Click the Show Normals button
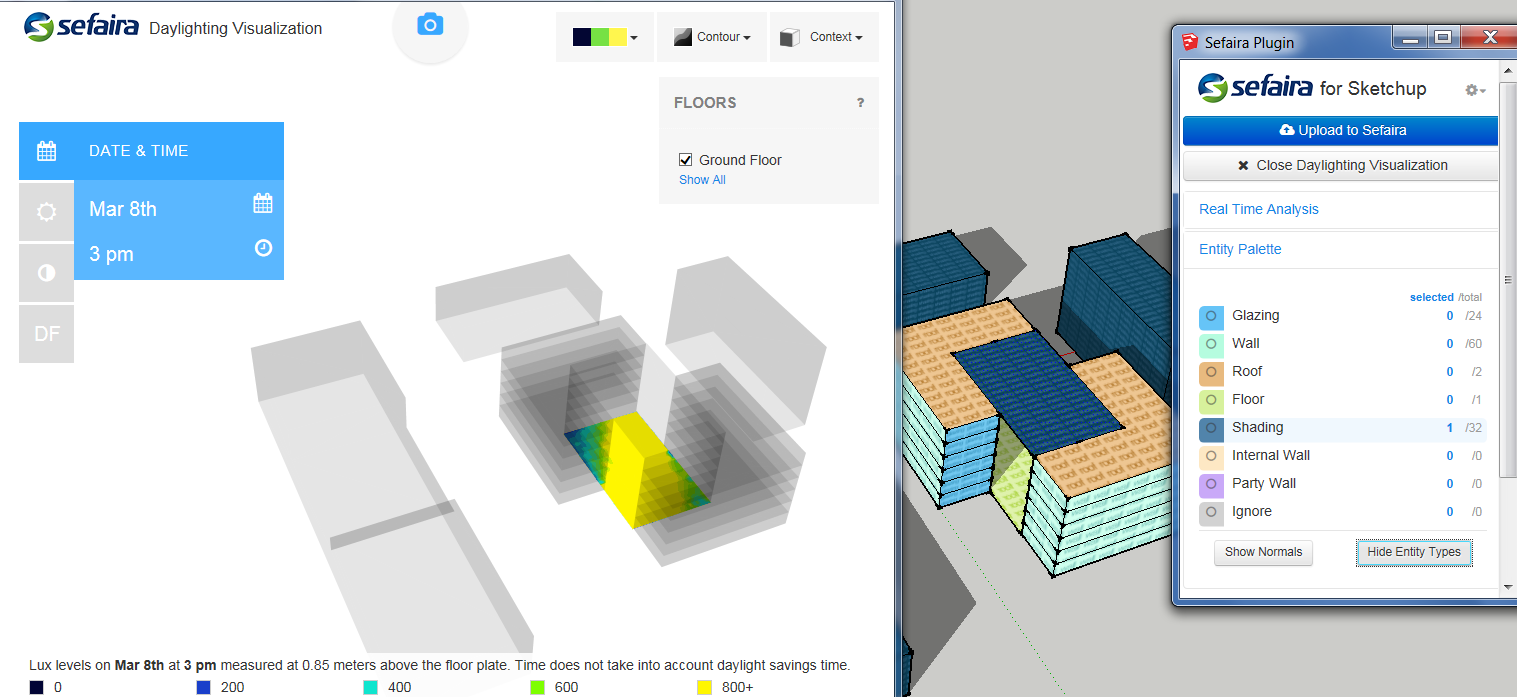 click(x=1263, y=552)
